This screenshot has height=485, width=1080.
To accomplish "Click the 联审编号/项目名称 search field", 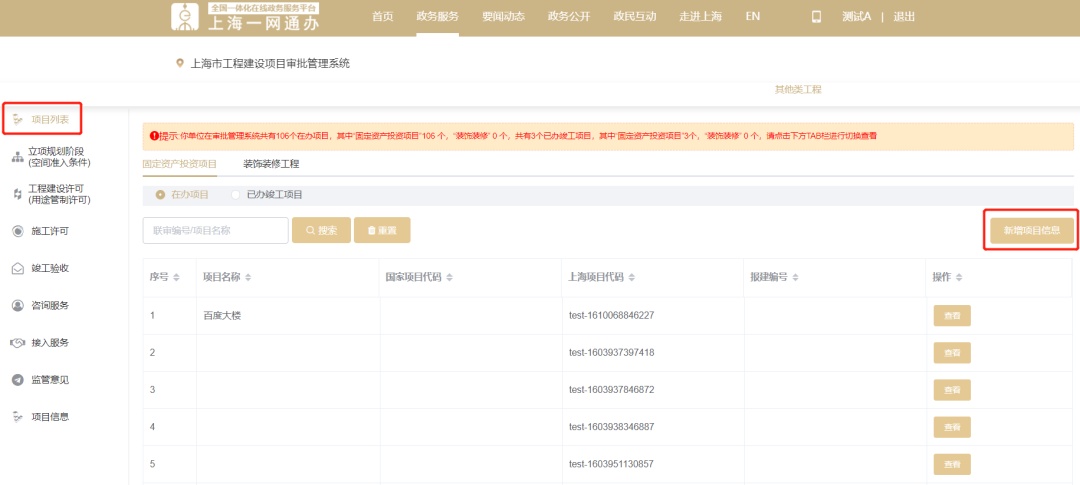I will pyautogui.click(x=215, y=230).
